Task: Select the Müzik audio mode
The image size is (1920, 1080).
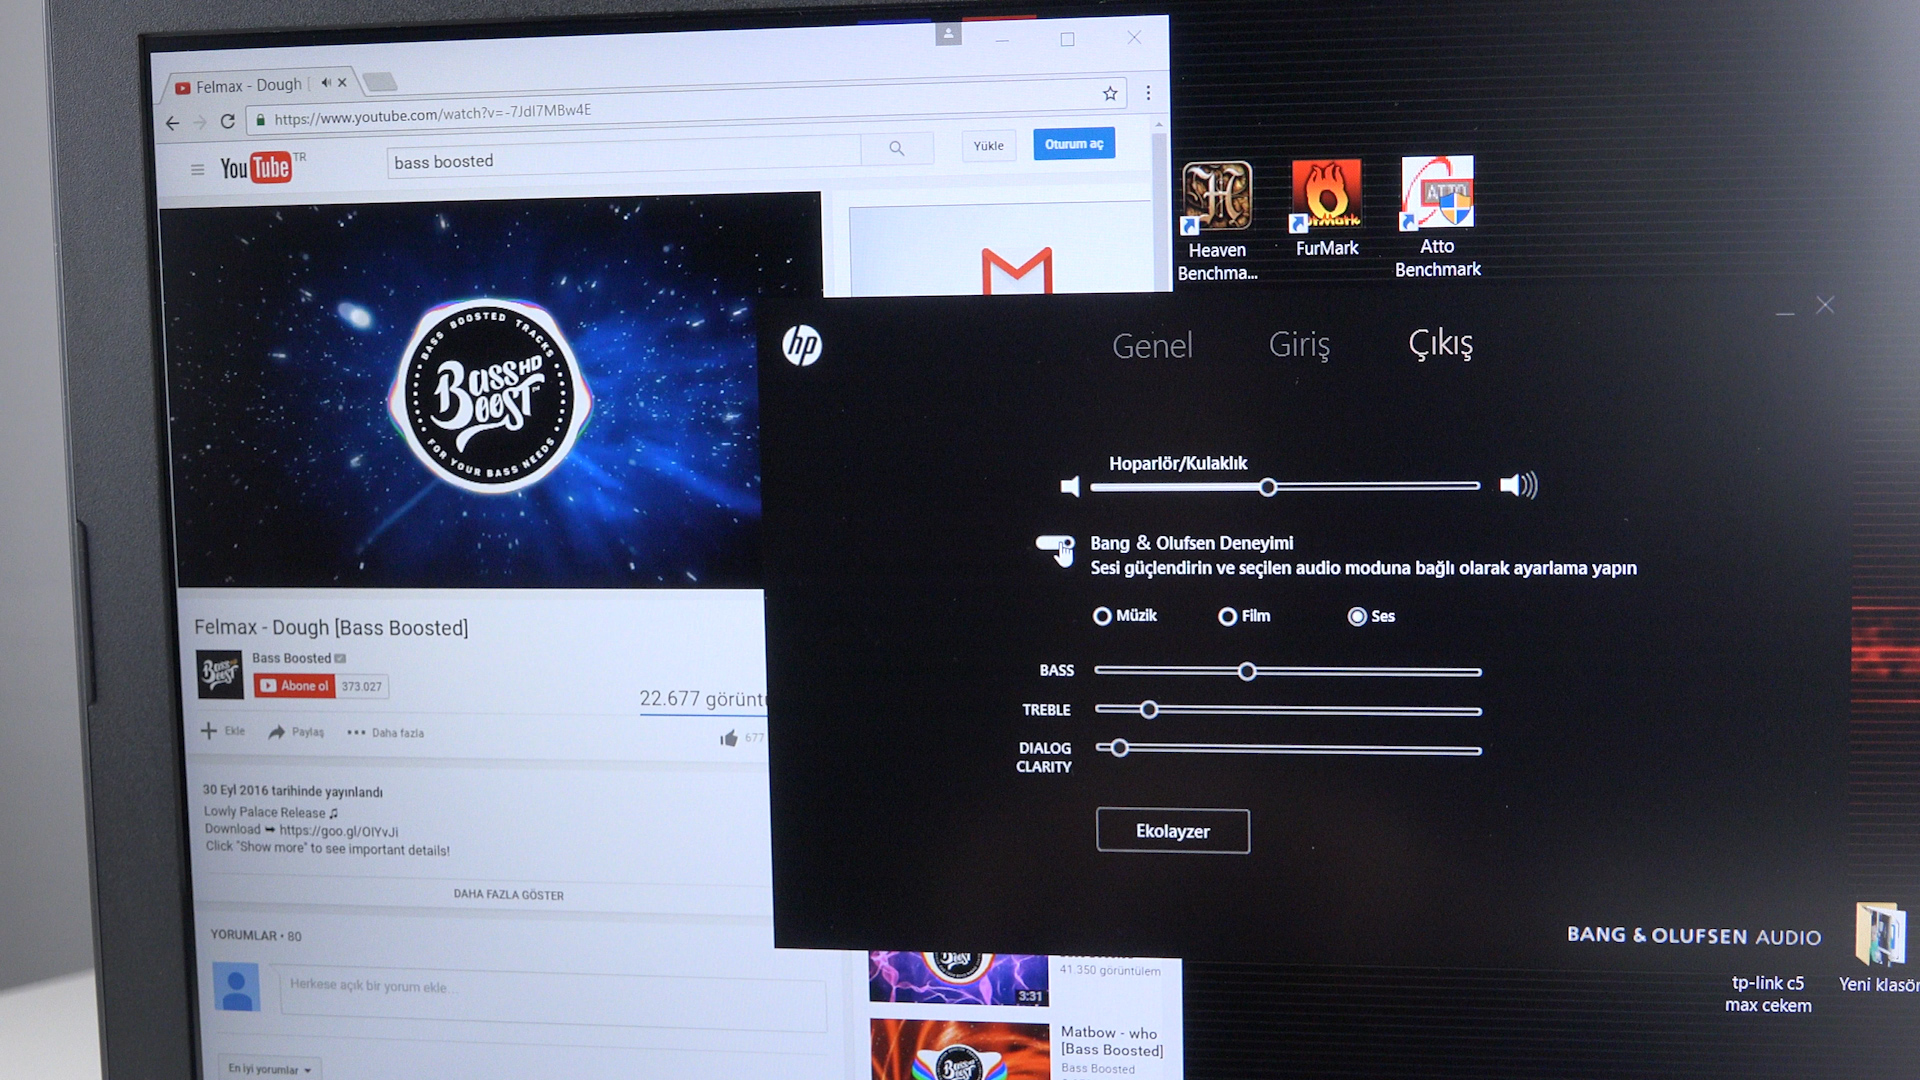Action: click(1125, 616)
